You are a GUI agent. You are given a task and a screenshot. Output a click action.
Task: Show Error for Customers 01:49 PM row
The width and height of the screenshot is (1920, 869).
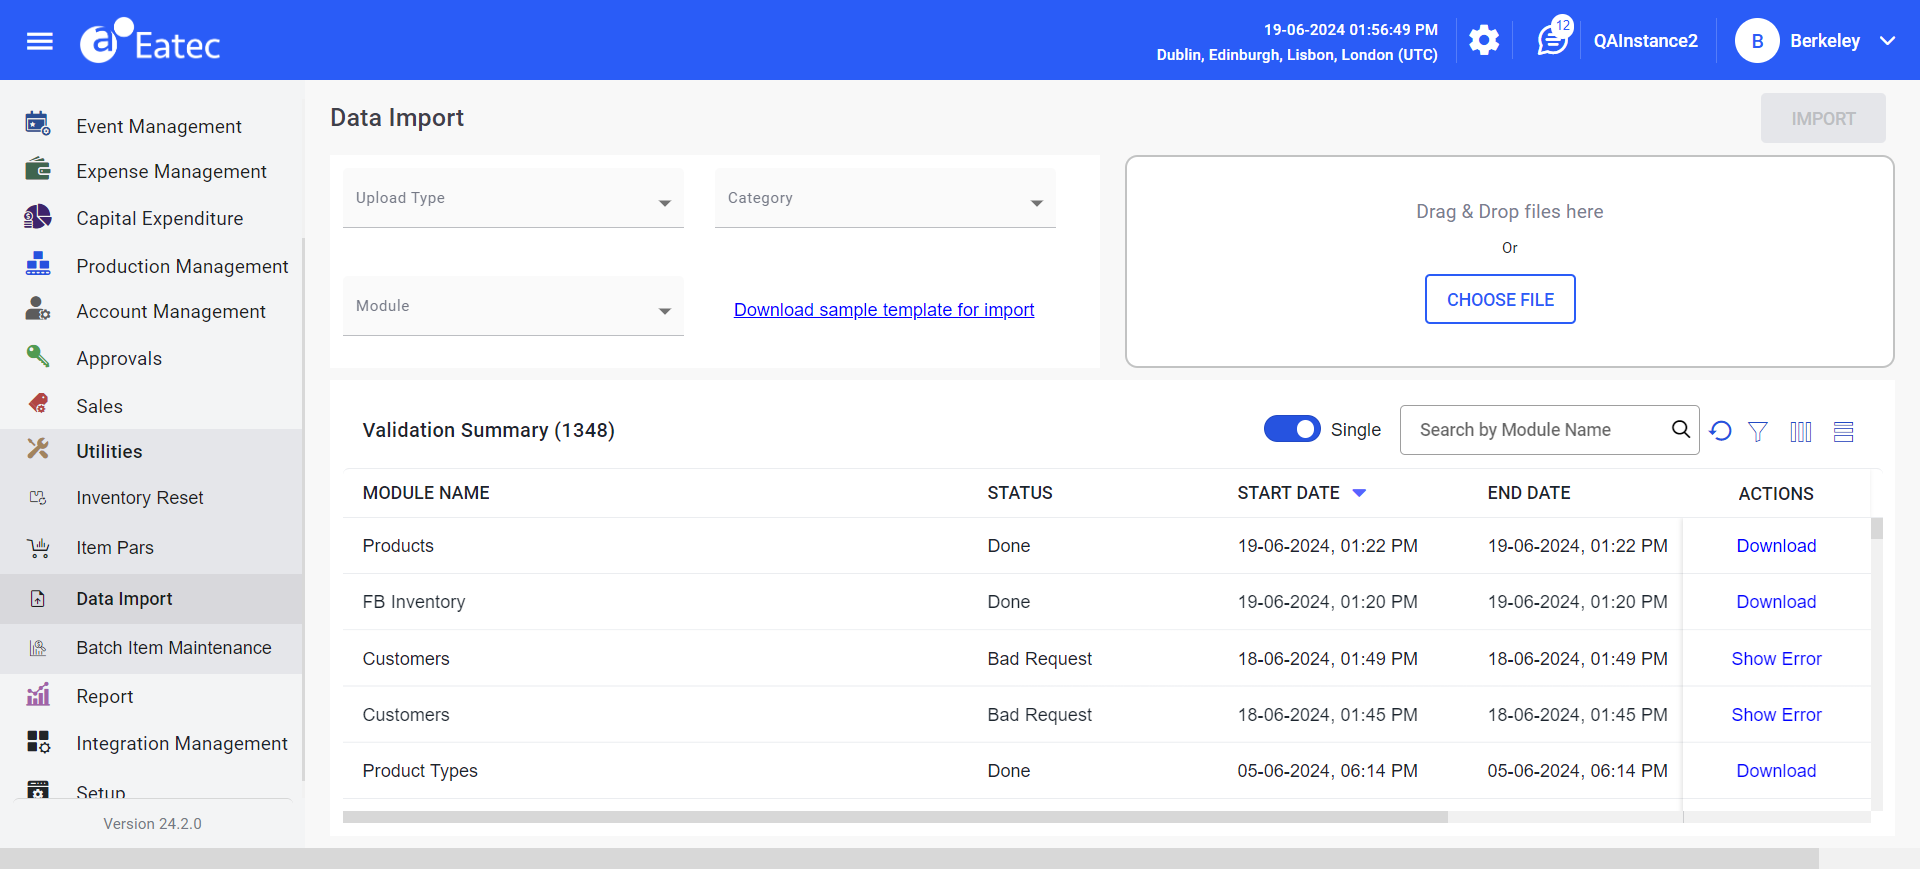(x=1776, y=659)
